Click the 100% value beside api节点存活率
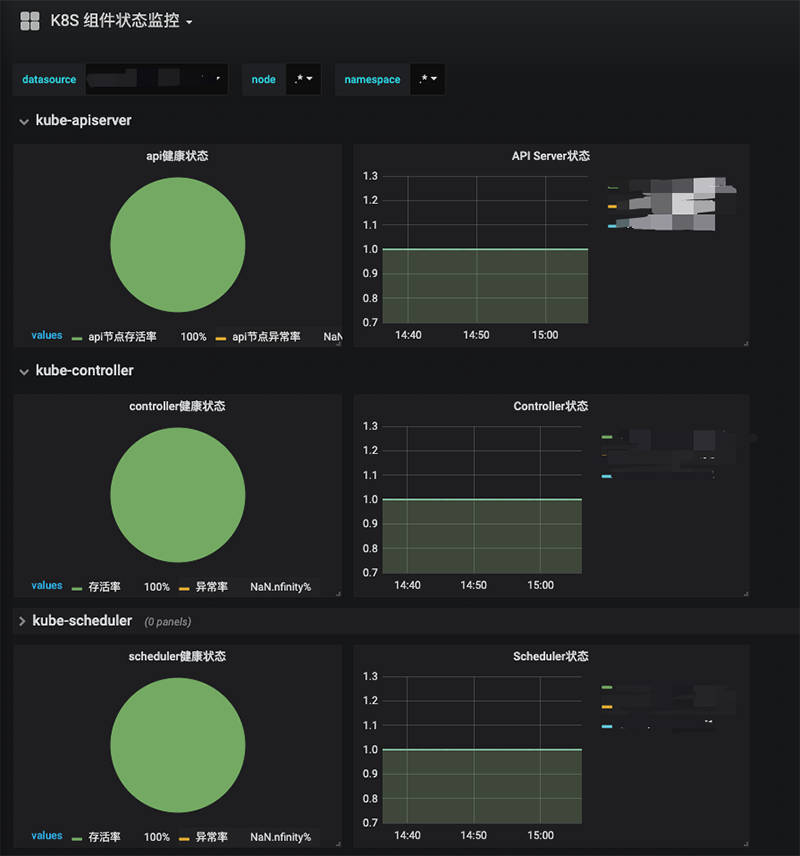This screenshot has width=800, height=856. point(193,337)
